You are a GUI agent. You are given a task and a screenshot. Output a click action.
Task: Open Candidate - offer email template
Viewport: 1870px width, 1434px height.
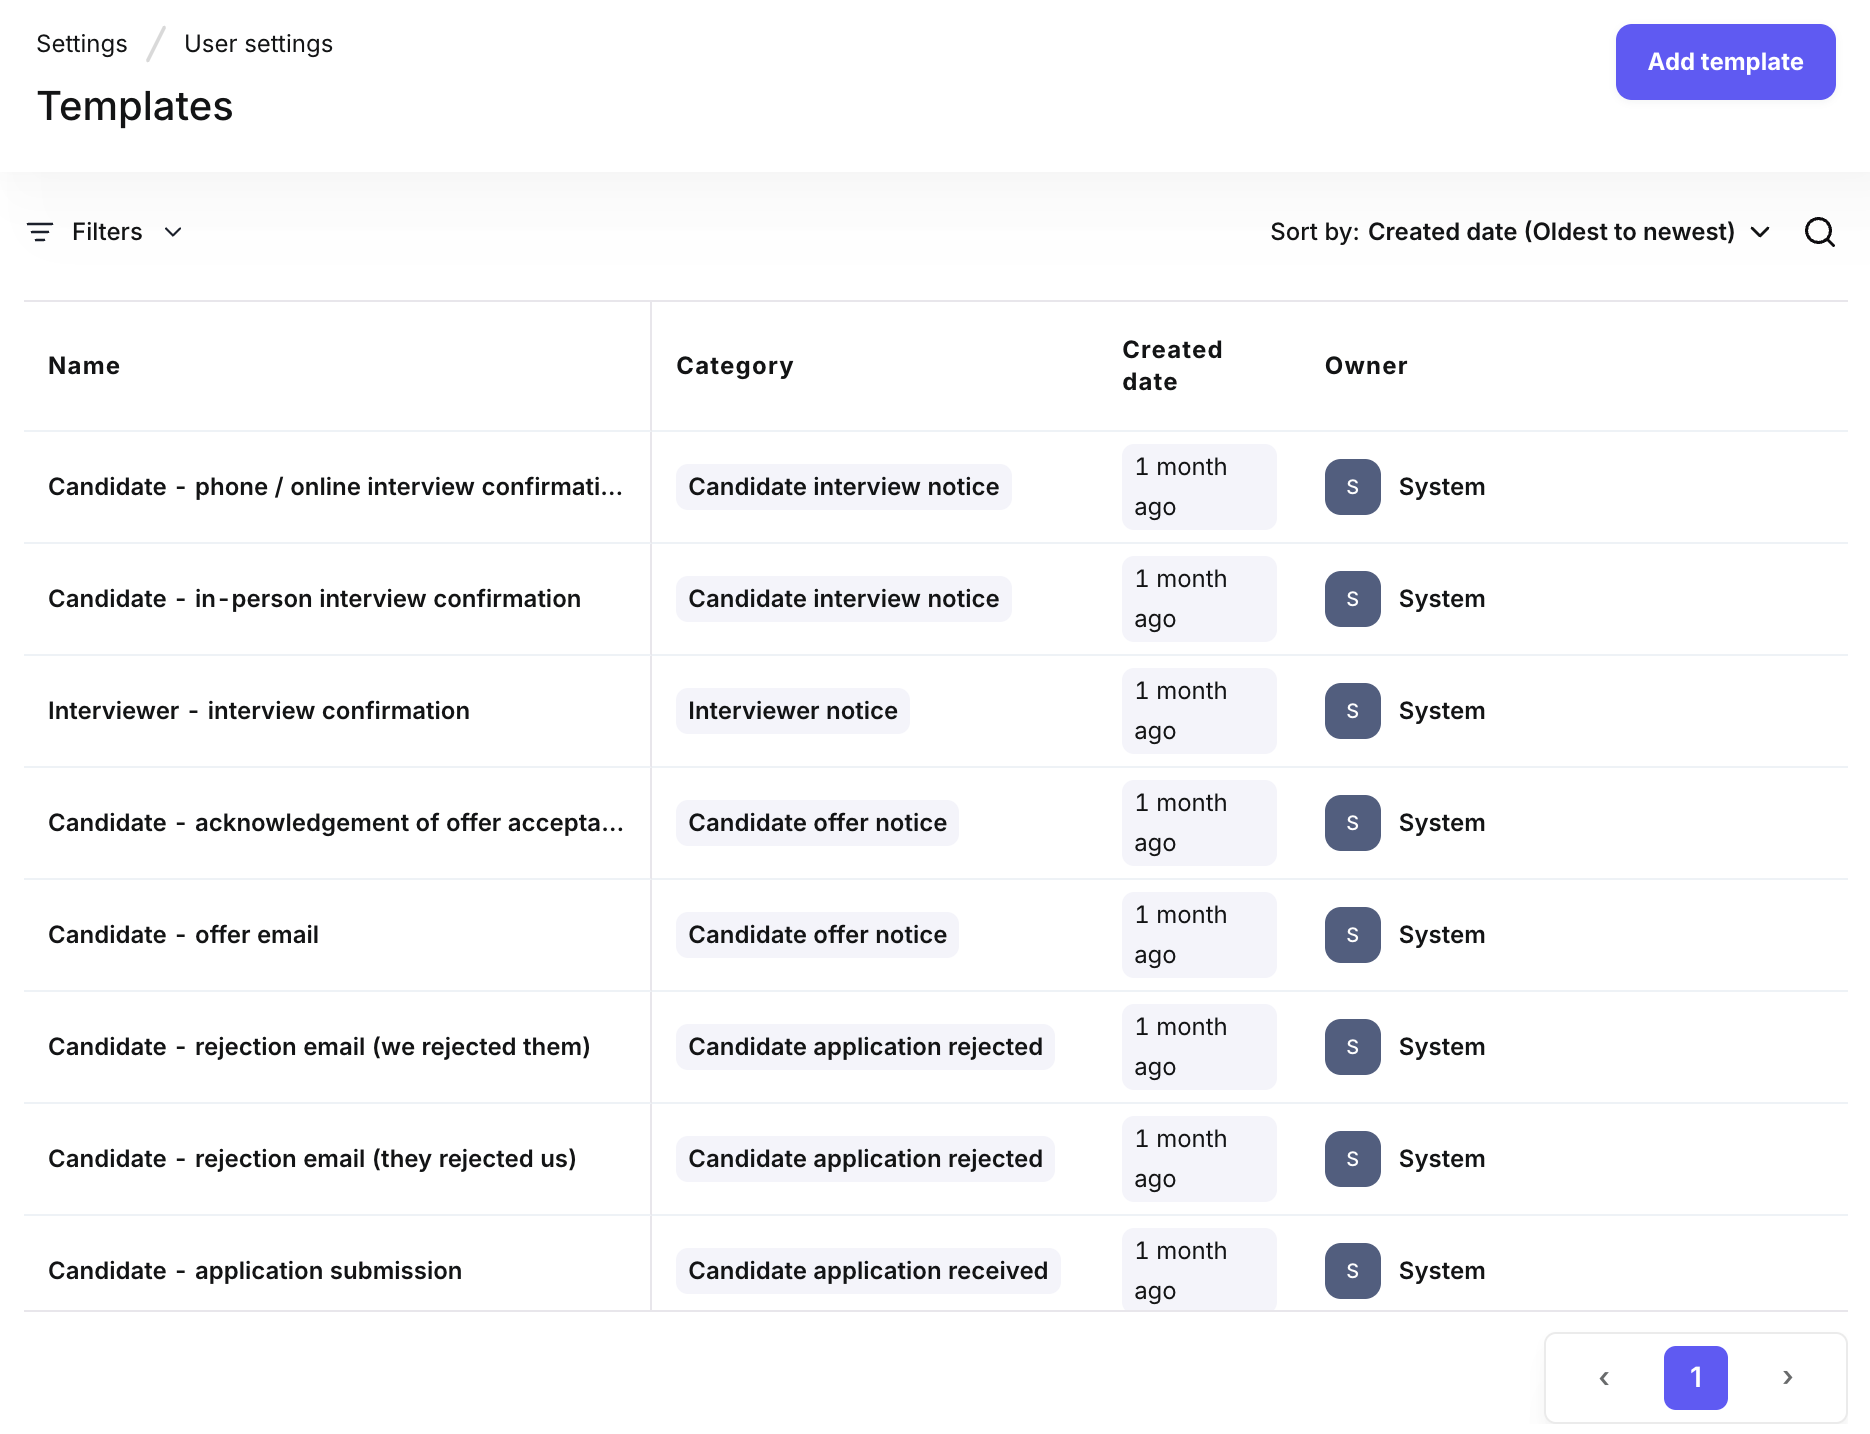pos(183,935)
